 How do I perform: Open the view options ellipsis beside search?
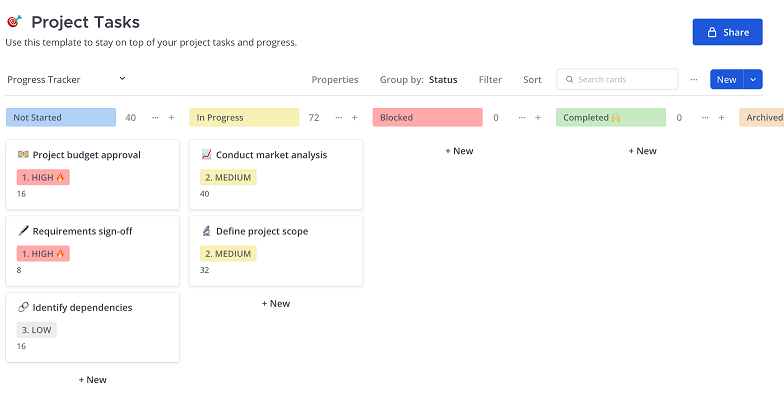coord(694,80)
